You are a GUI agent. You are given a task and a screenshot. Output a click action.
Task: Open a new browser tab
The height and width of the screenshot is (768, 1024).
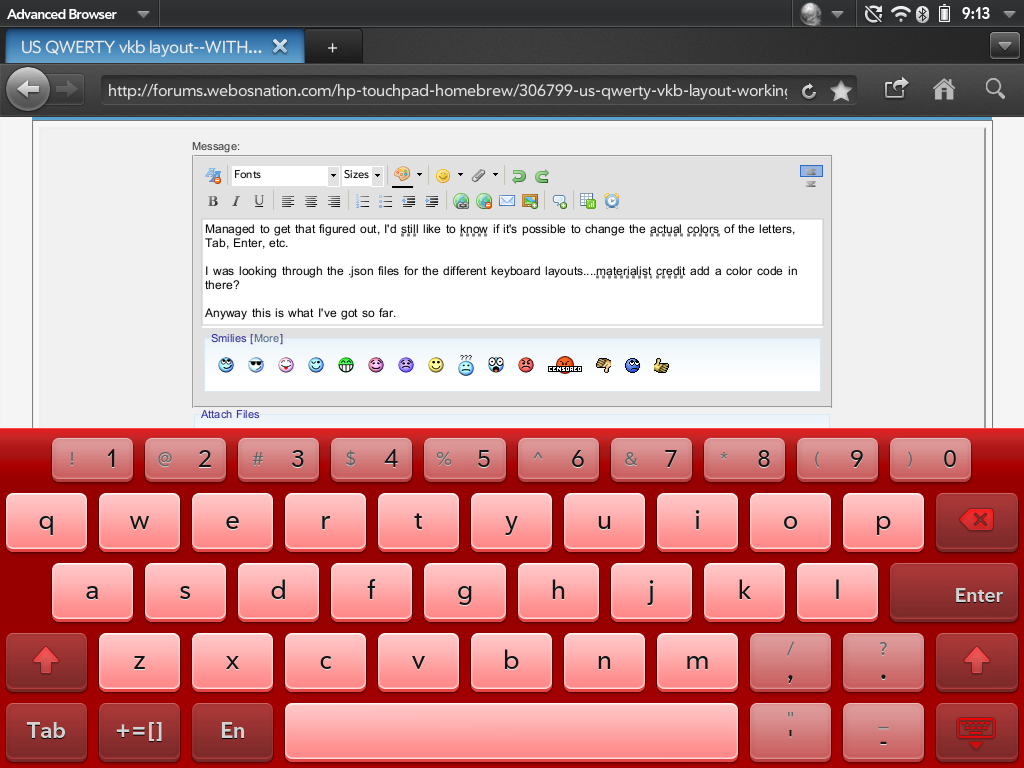(332, 47)
